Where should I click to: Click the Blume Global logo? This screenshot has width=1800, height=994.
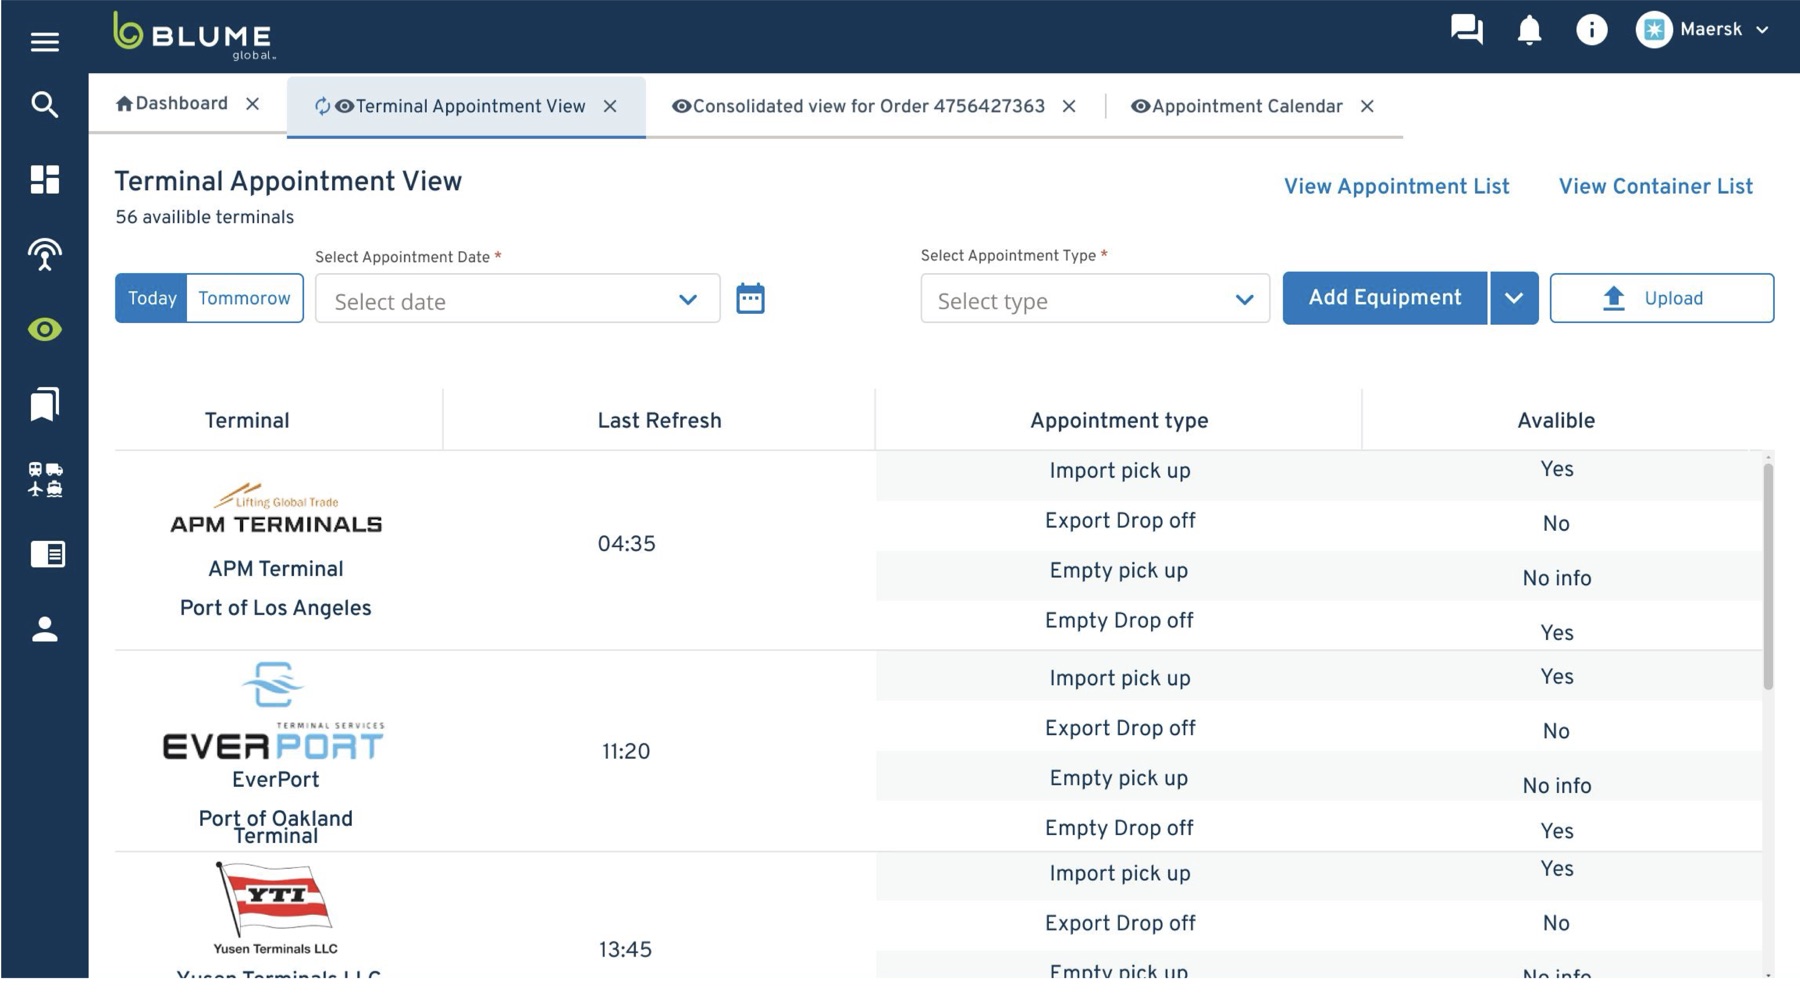[194, 36]
